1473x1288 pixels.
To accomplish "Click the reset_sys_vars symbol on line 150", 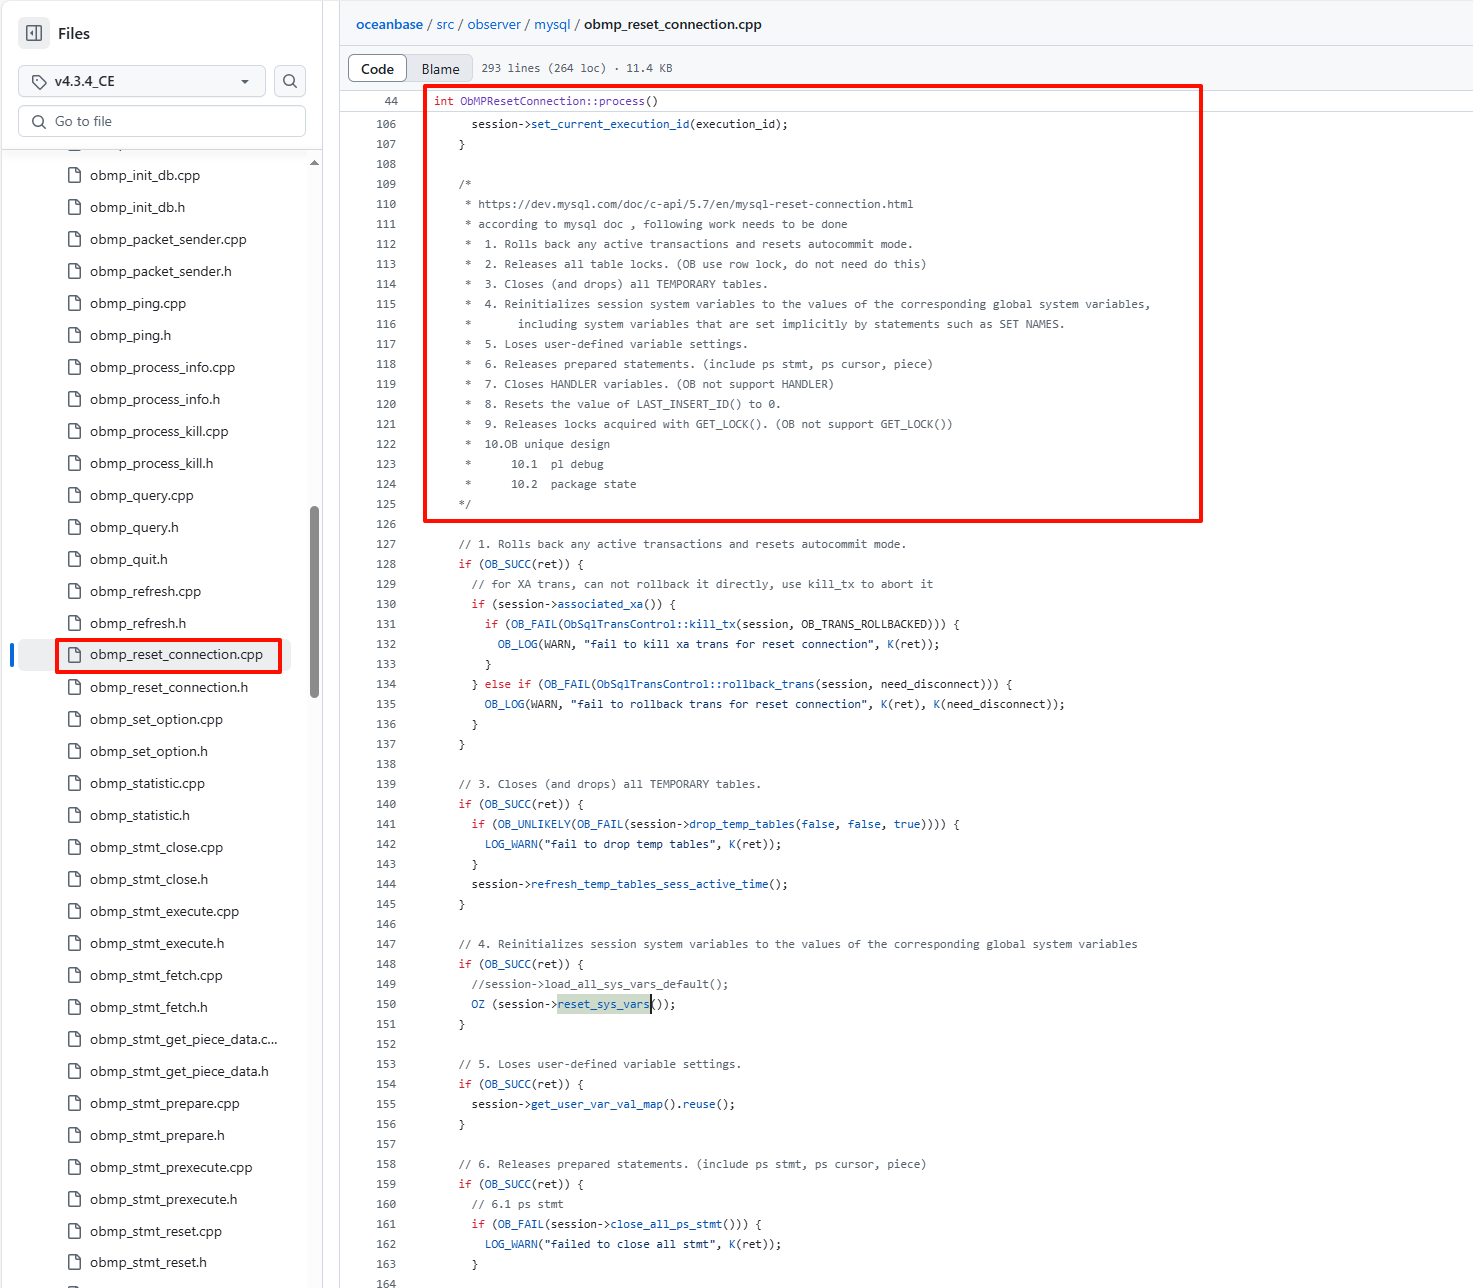I will [603, 1004].
